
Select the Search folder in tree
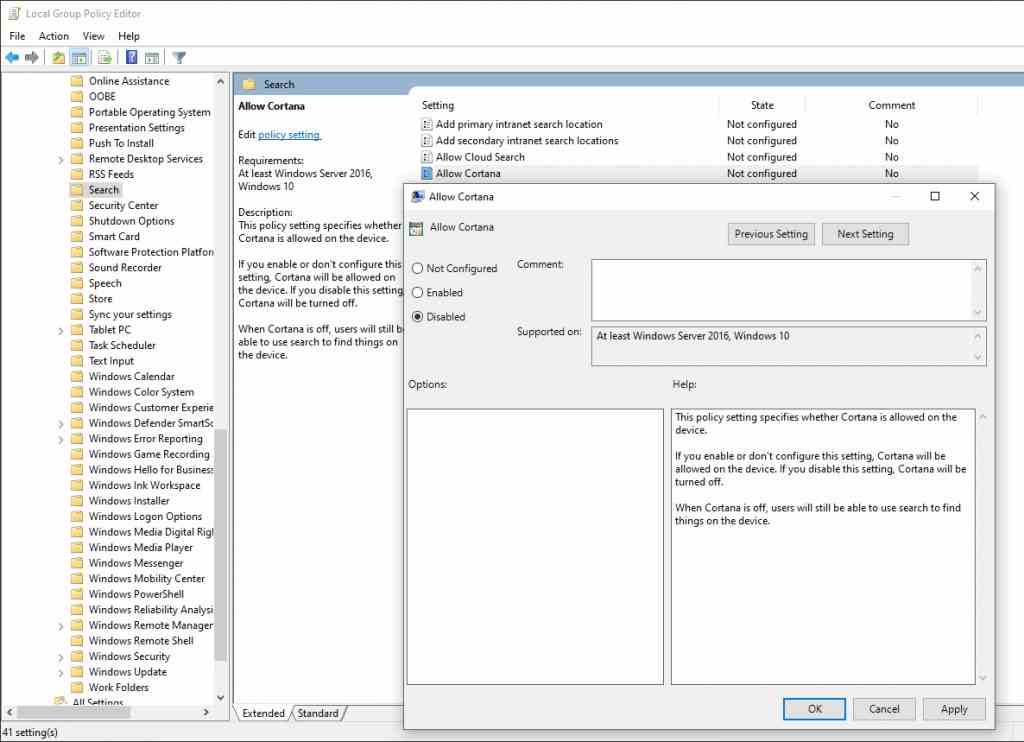(104, 190)
